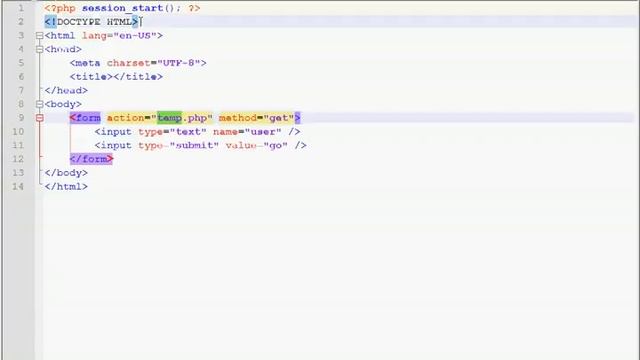Click the highlighted closing form tag
This screenshot has height=360, width=640.
click(91, 159)
